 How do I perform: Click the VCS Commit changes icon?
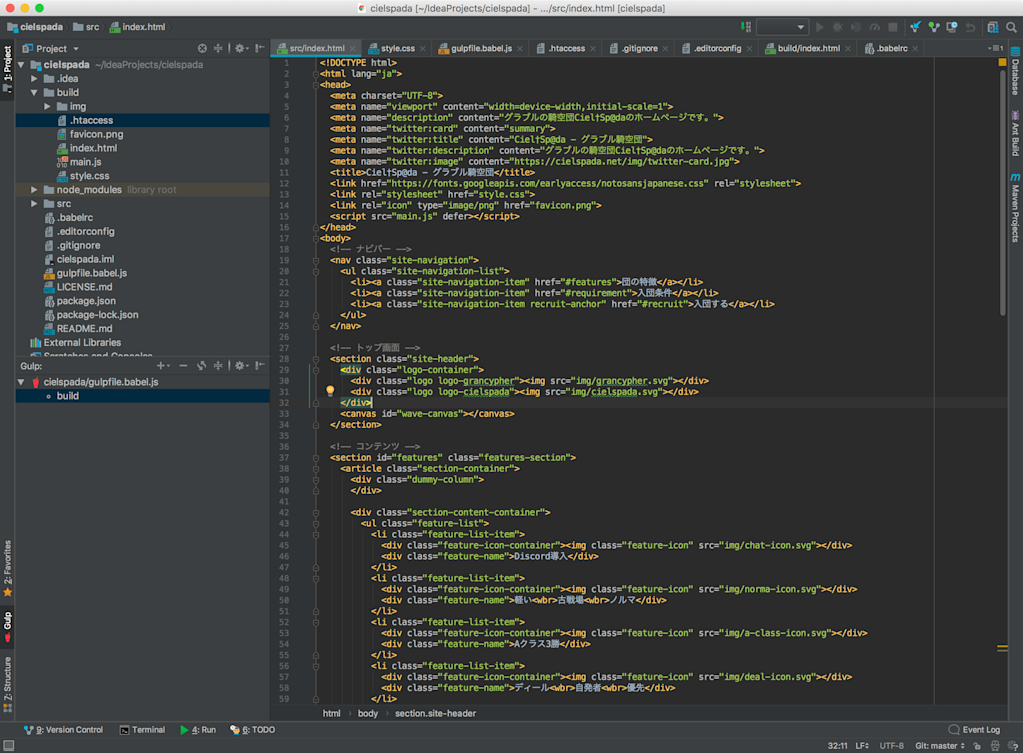coord(933,27)
